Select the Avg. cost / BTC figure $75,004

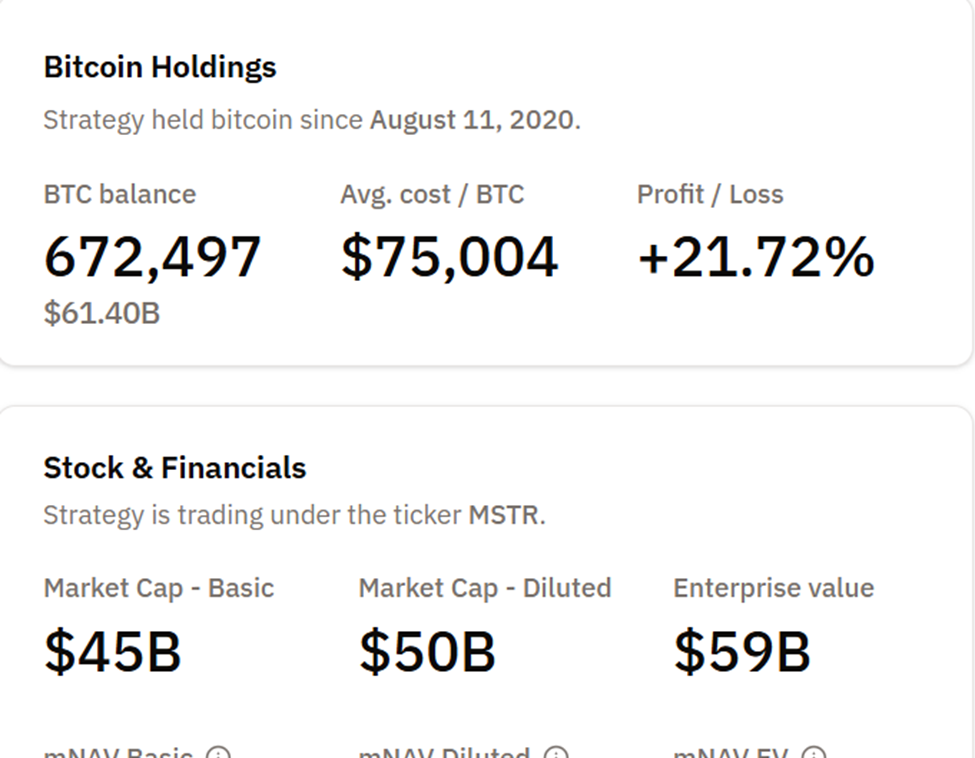coord(448,256)
